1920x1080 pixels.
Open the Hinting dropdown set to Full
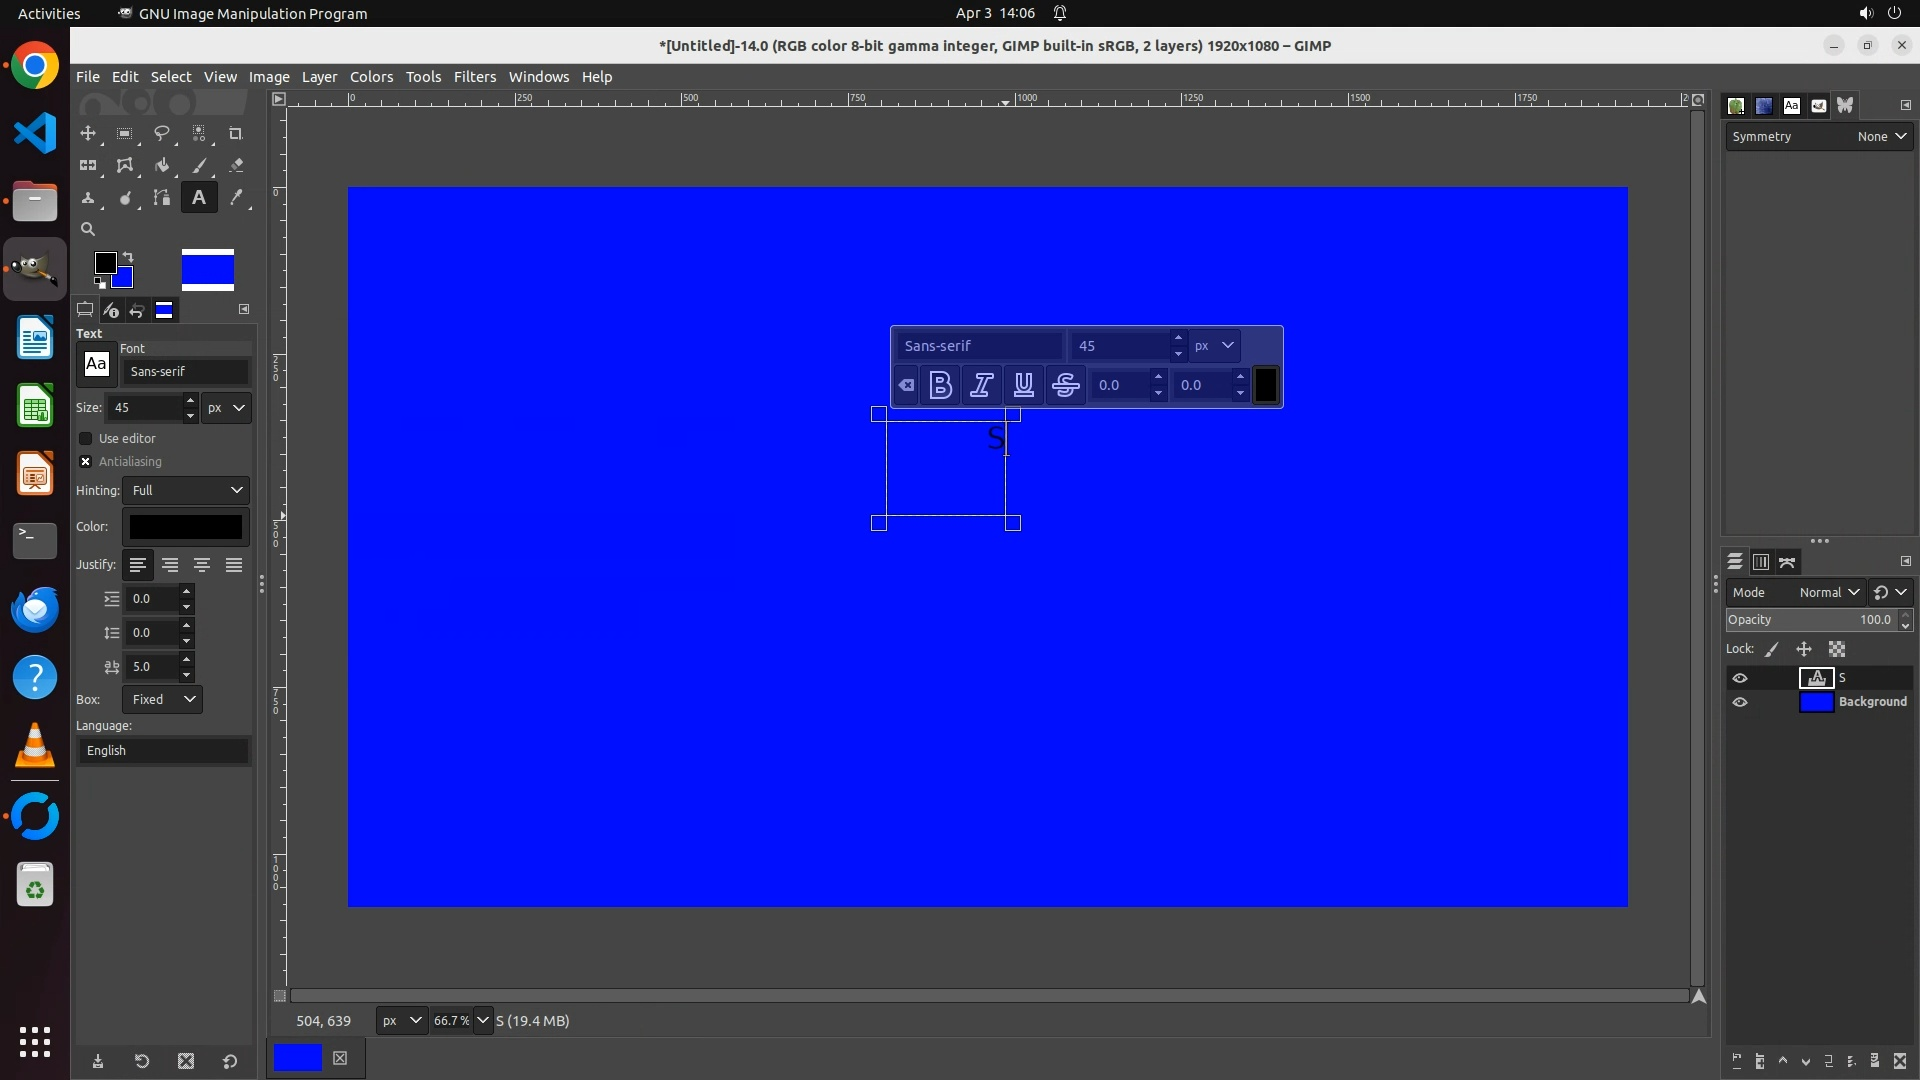(x=186, y=490)
